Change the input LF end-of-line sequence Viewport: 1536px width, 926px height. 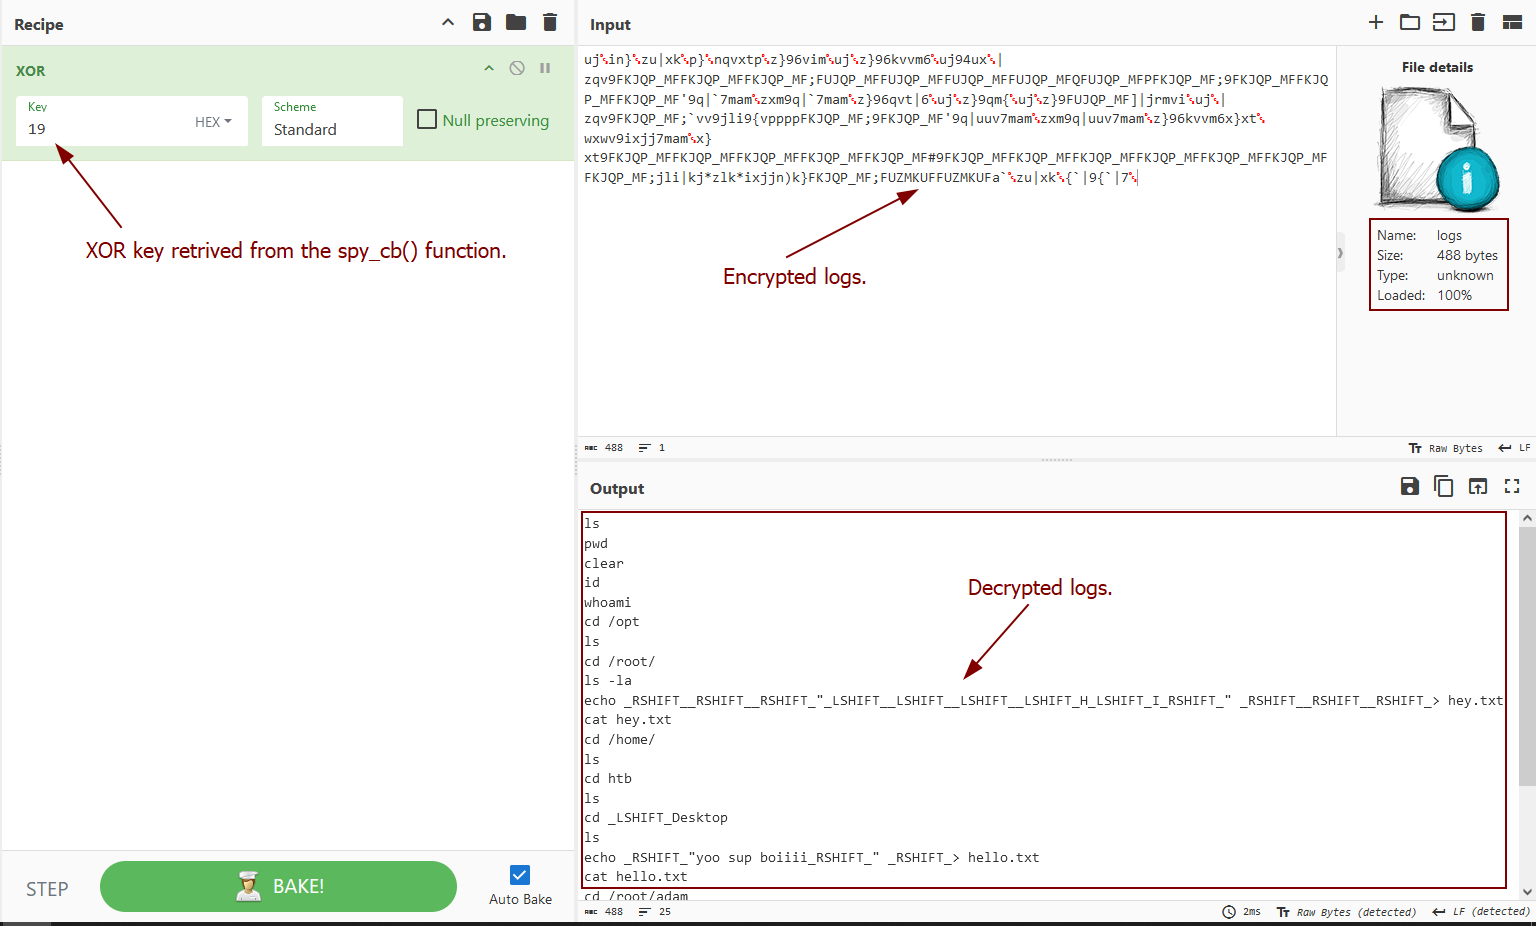coord(1514,448)
